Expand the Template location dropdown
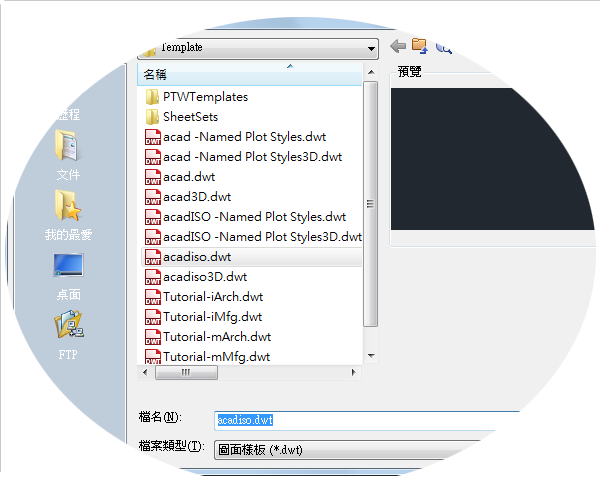 tap(371, 49)
